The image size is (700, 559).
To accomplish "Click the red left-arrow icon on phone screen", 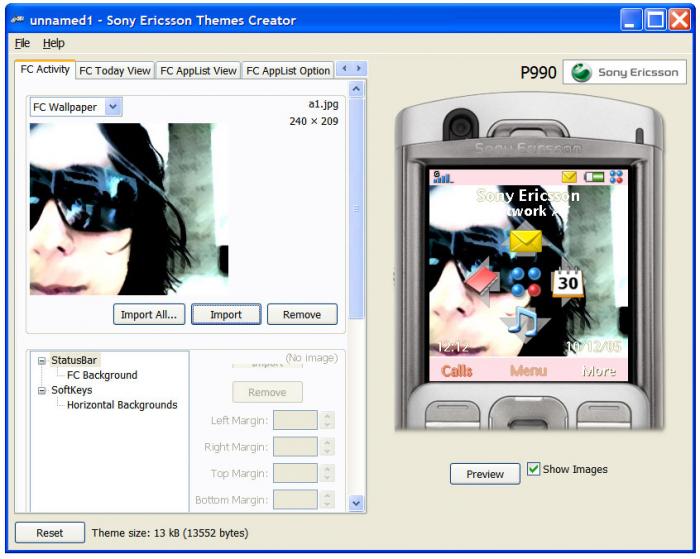I will click(x=480, y=281).
